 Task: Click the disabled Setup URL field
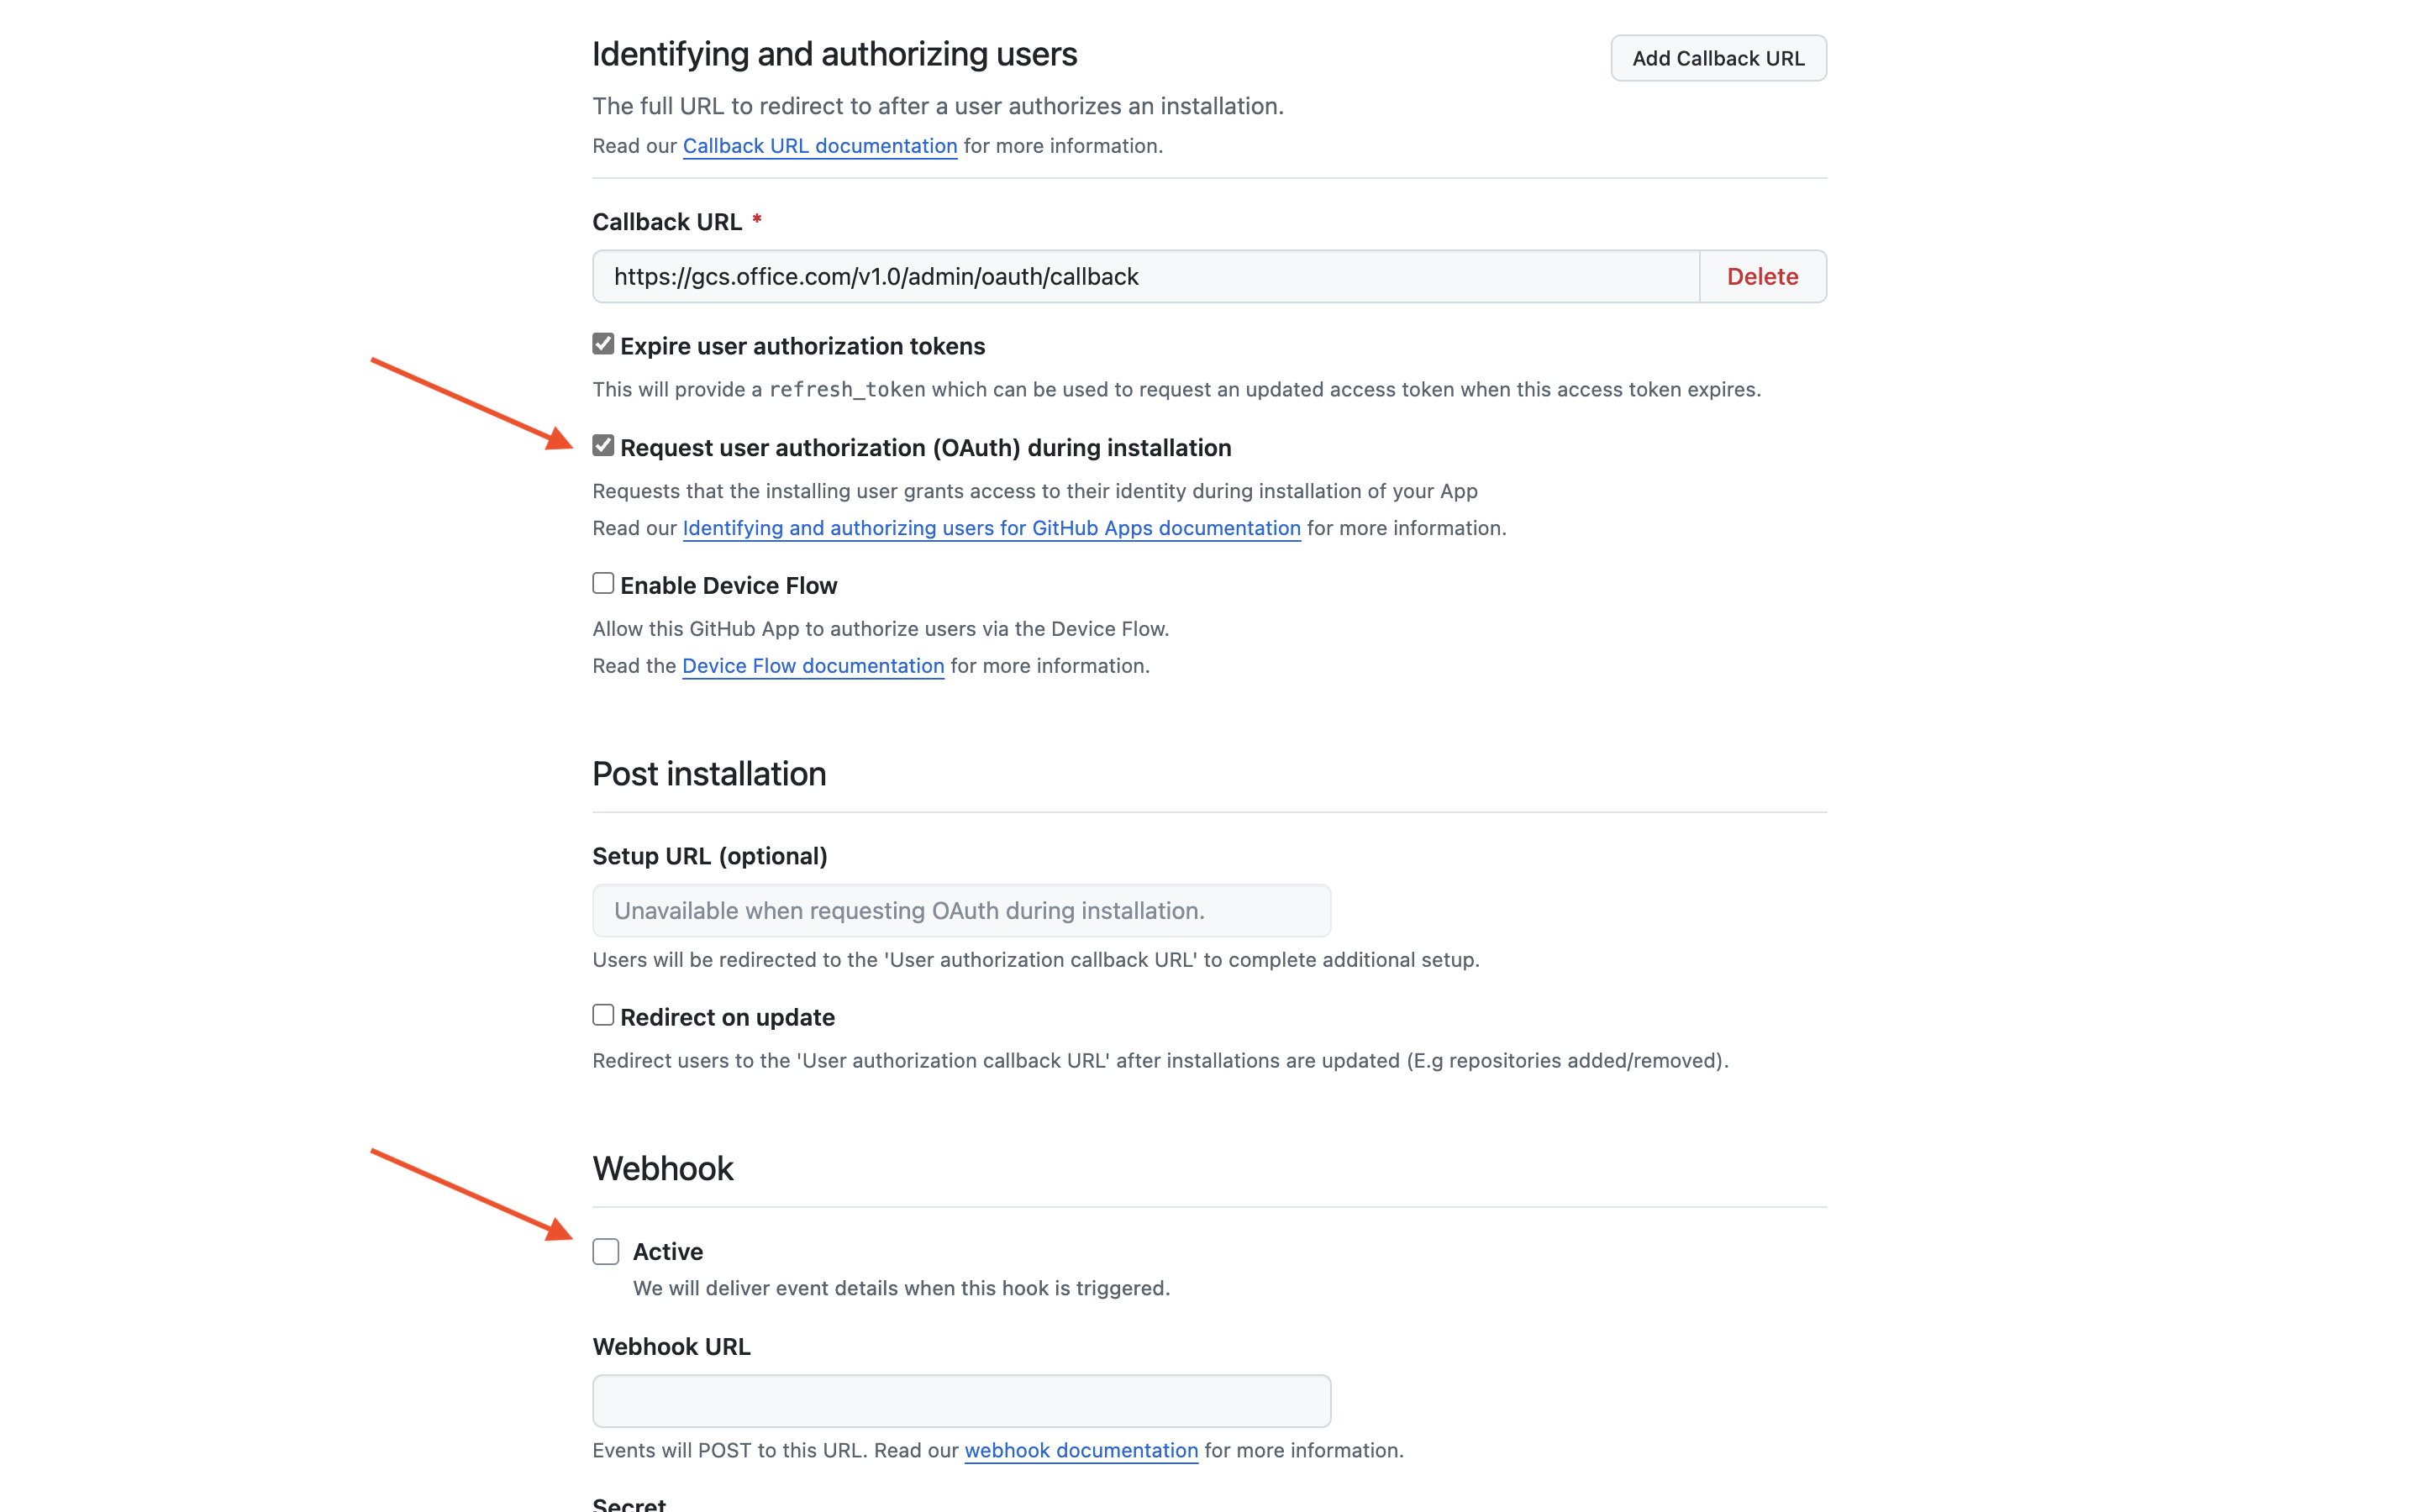tap(962, 911)
